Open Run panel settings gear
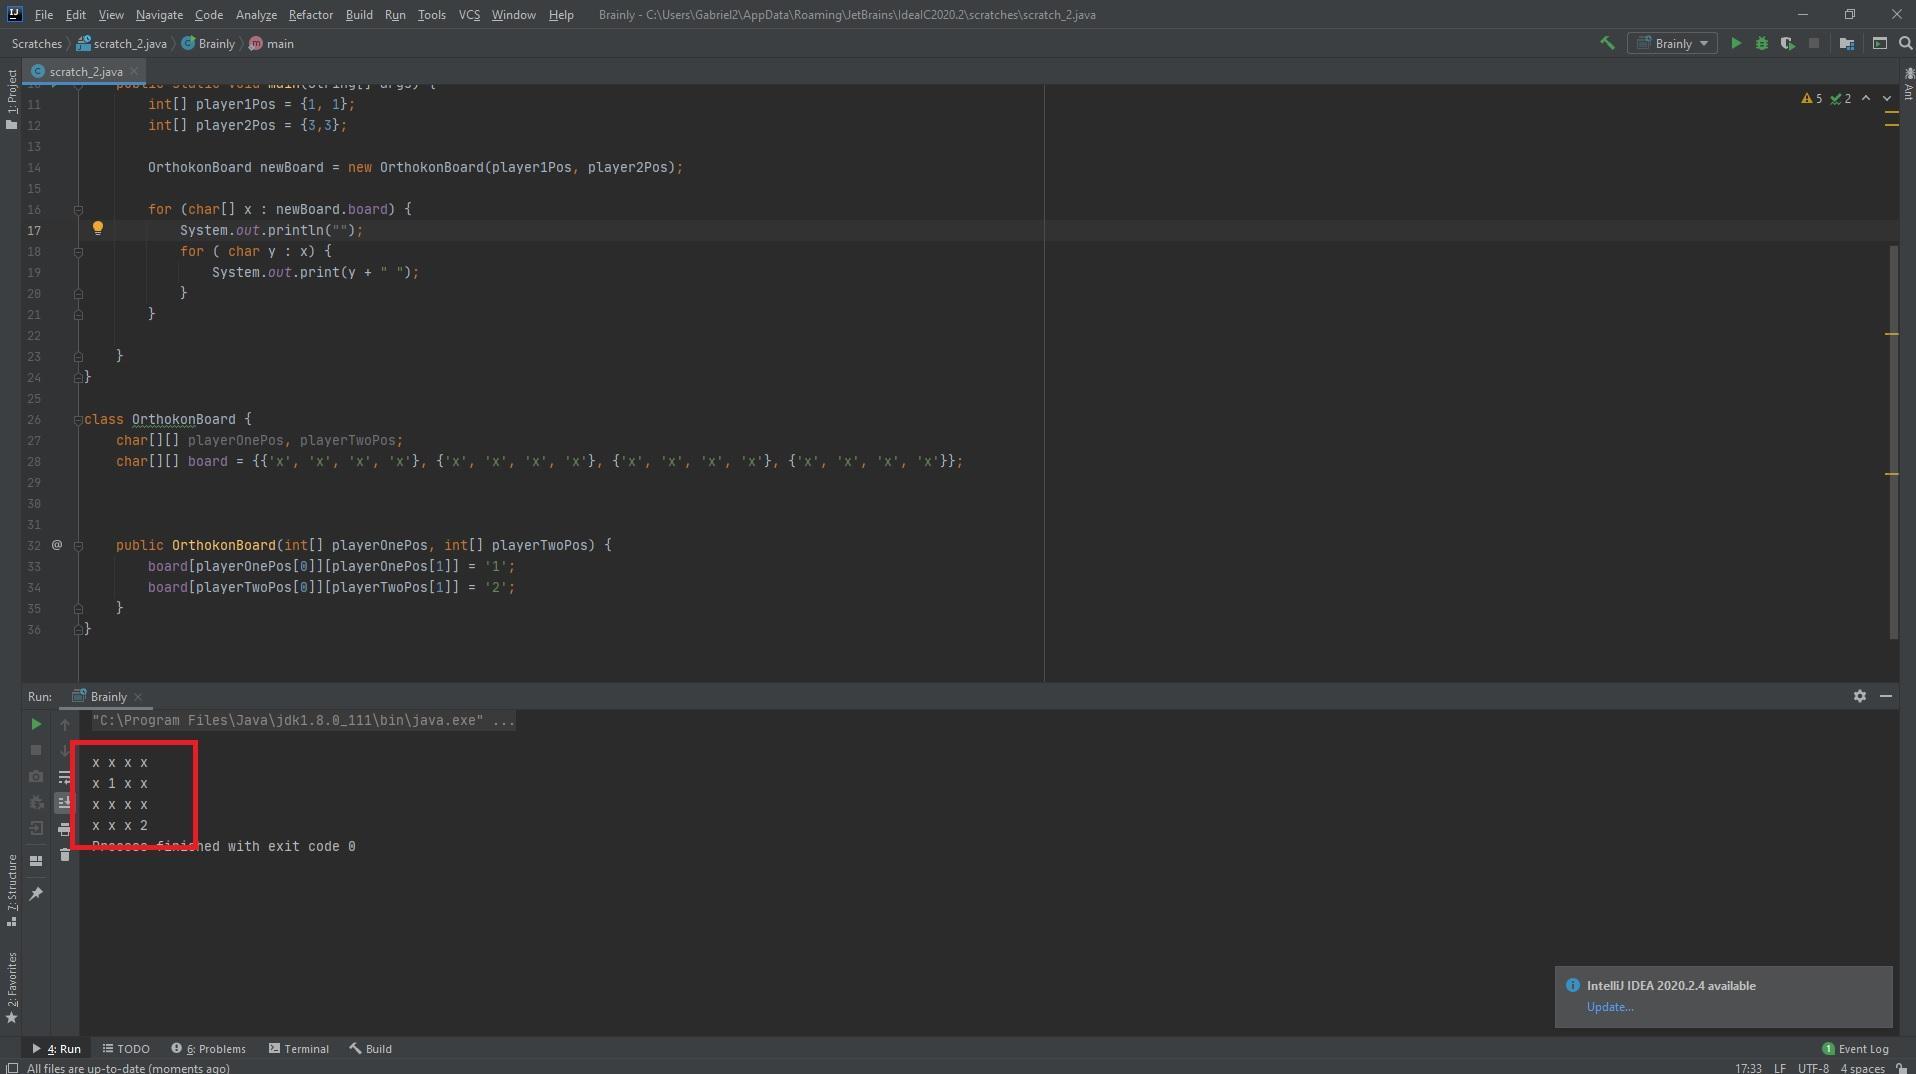The width and height of the screenshot is (1916, 1074). click(x=1859, y=696)
